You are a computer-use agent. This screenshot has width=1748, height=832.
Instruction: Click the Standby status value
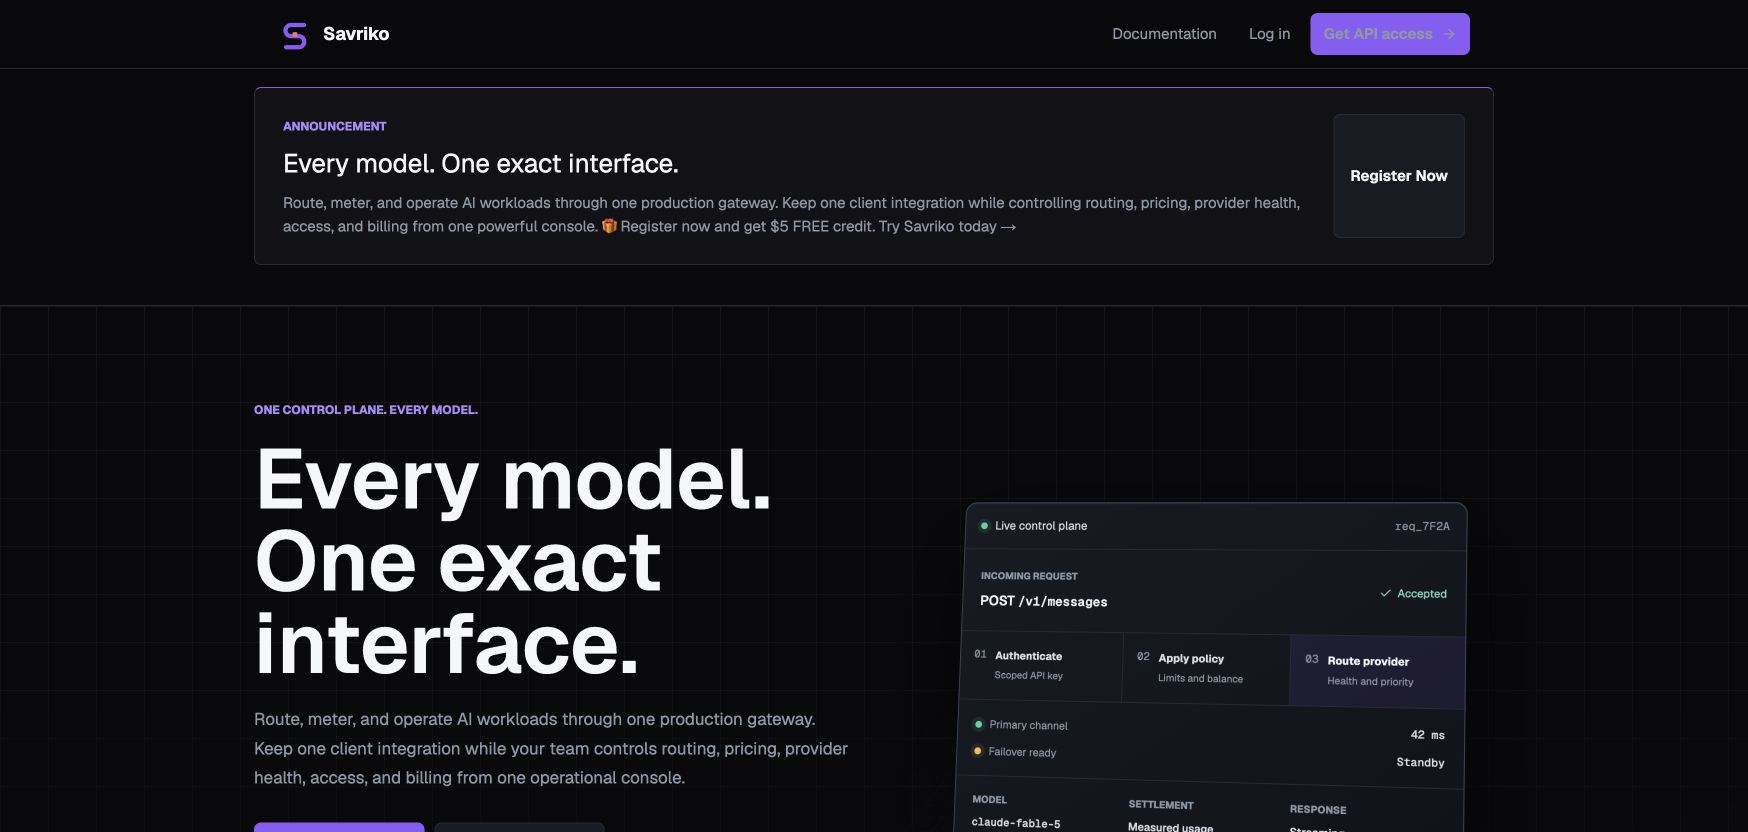(1420, 763)
